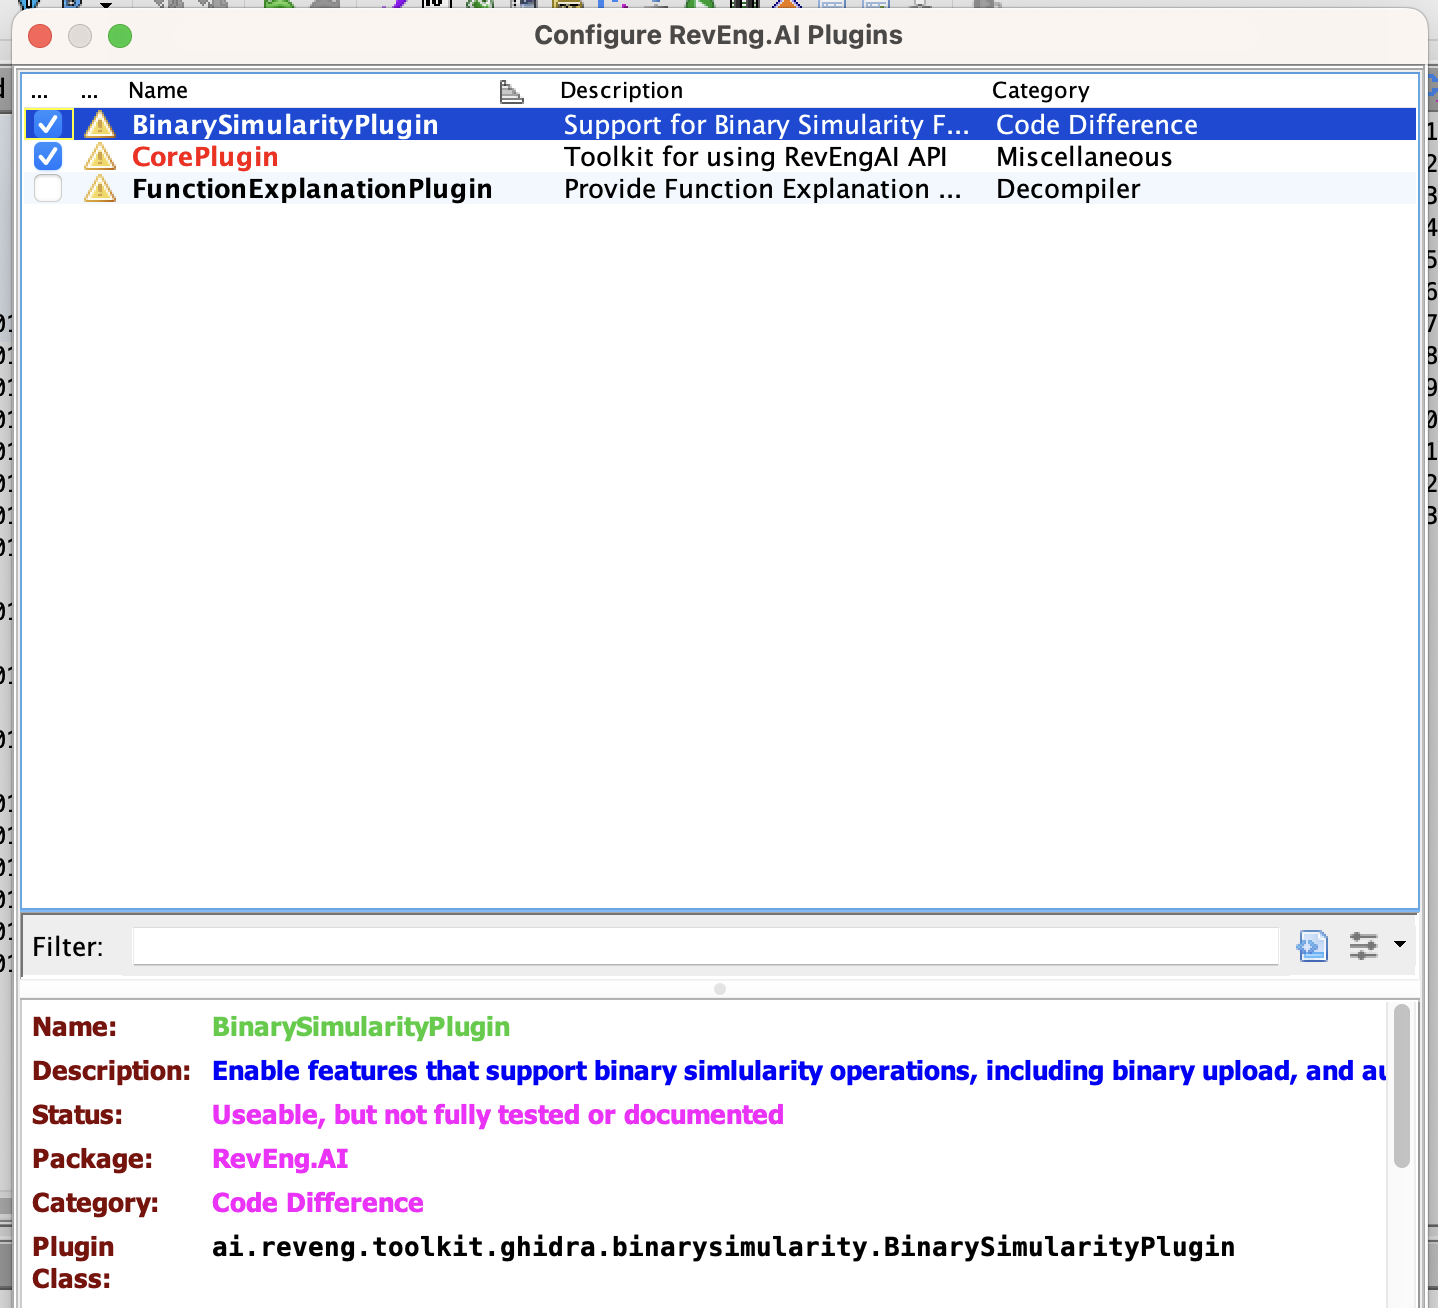Uncheck the BinarySimularityPlugin checkbox
Screen dimensions: 1438x1308
tap(48, 124)
